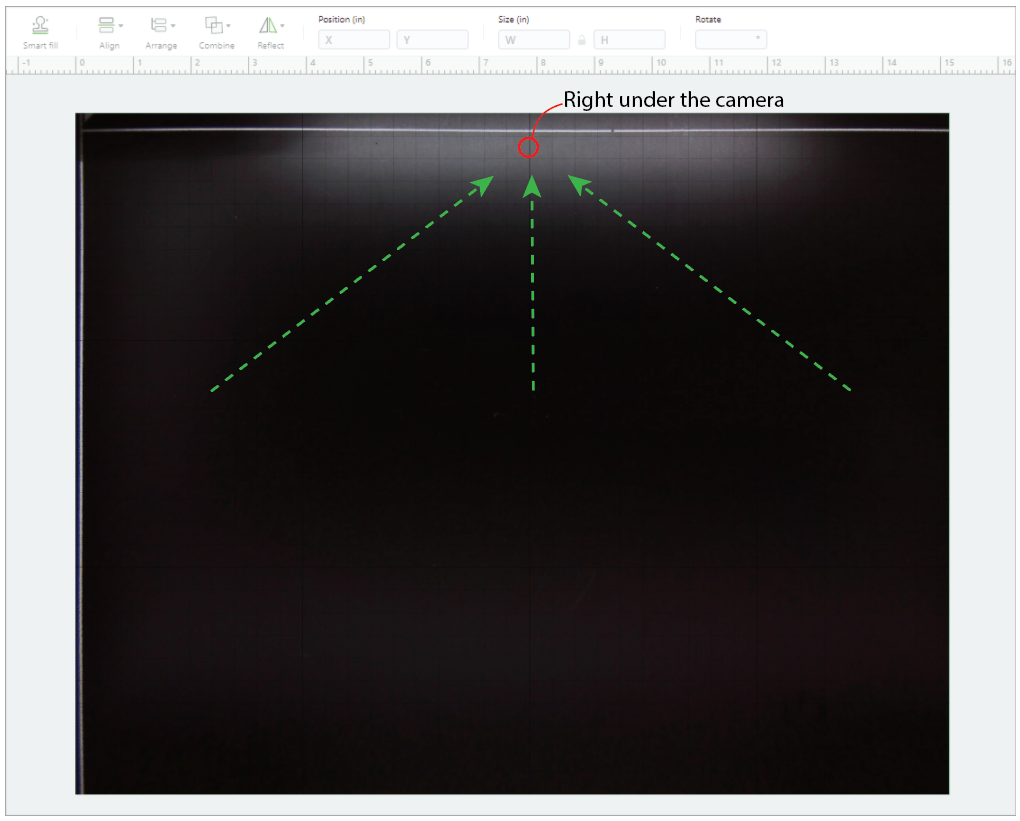Focus the Y position field
This screenshot has height=821, width=1020.
pos(432,40)
